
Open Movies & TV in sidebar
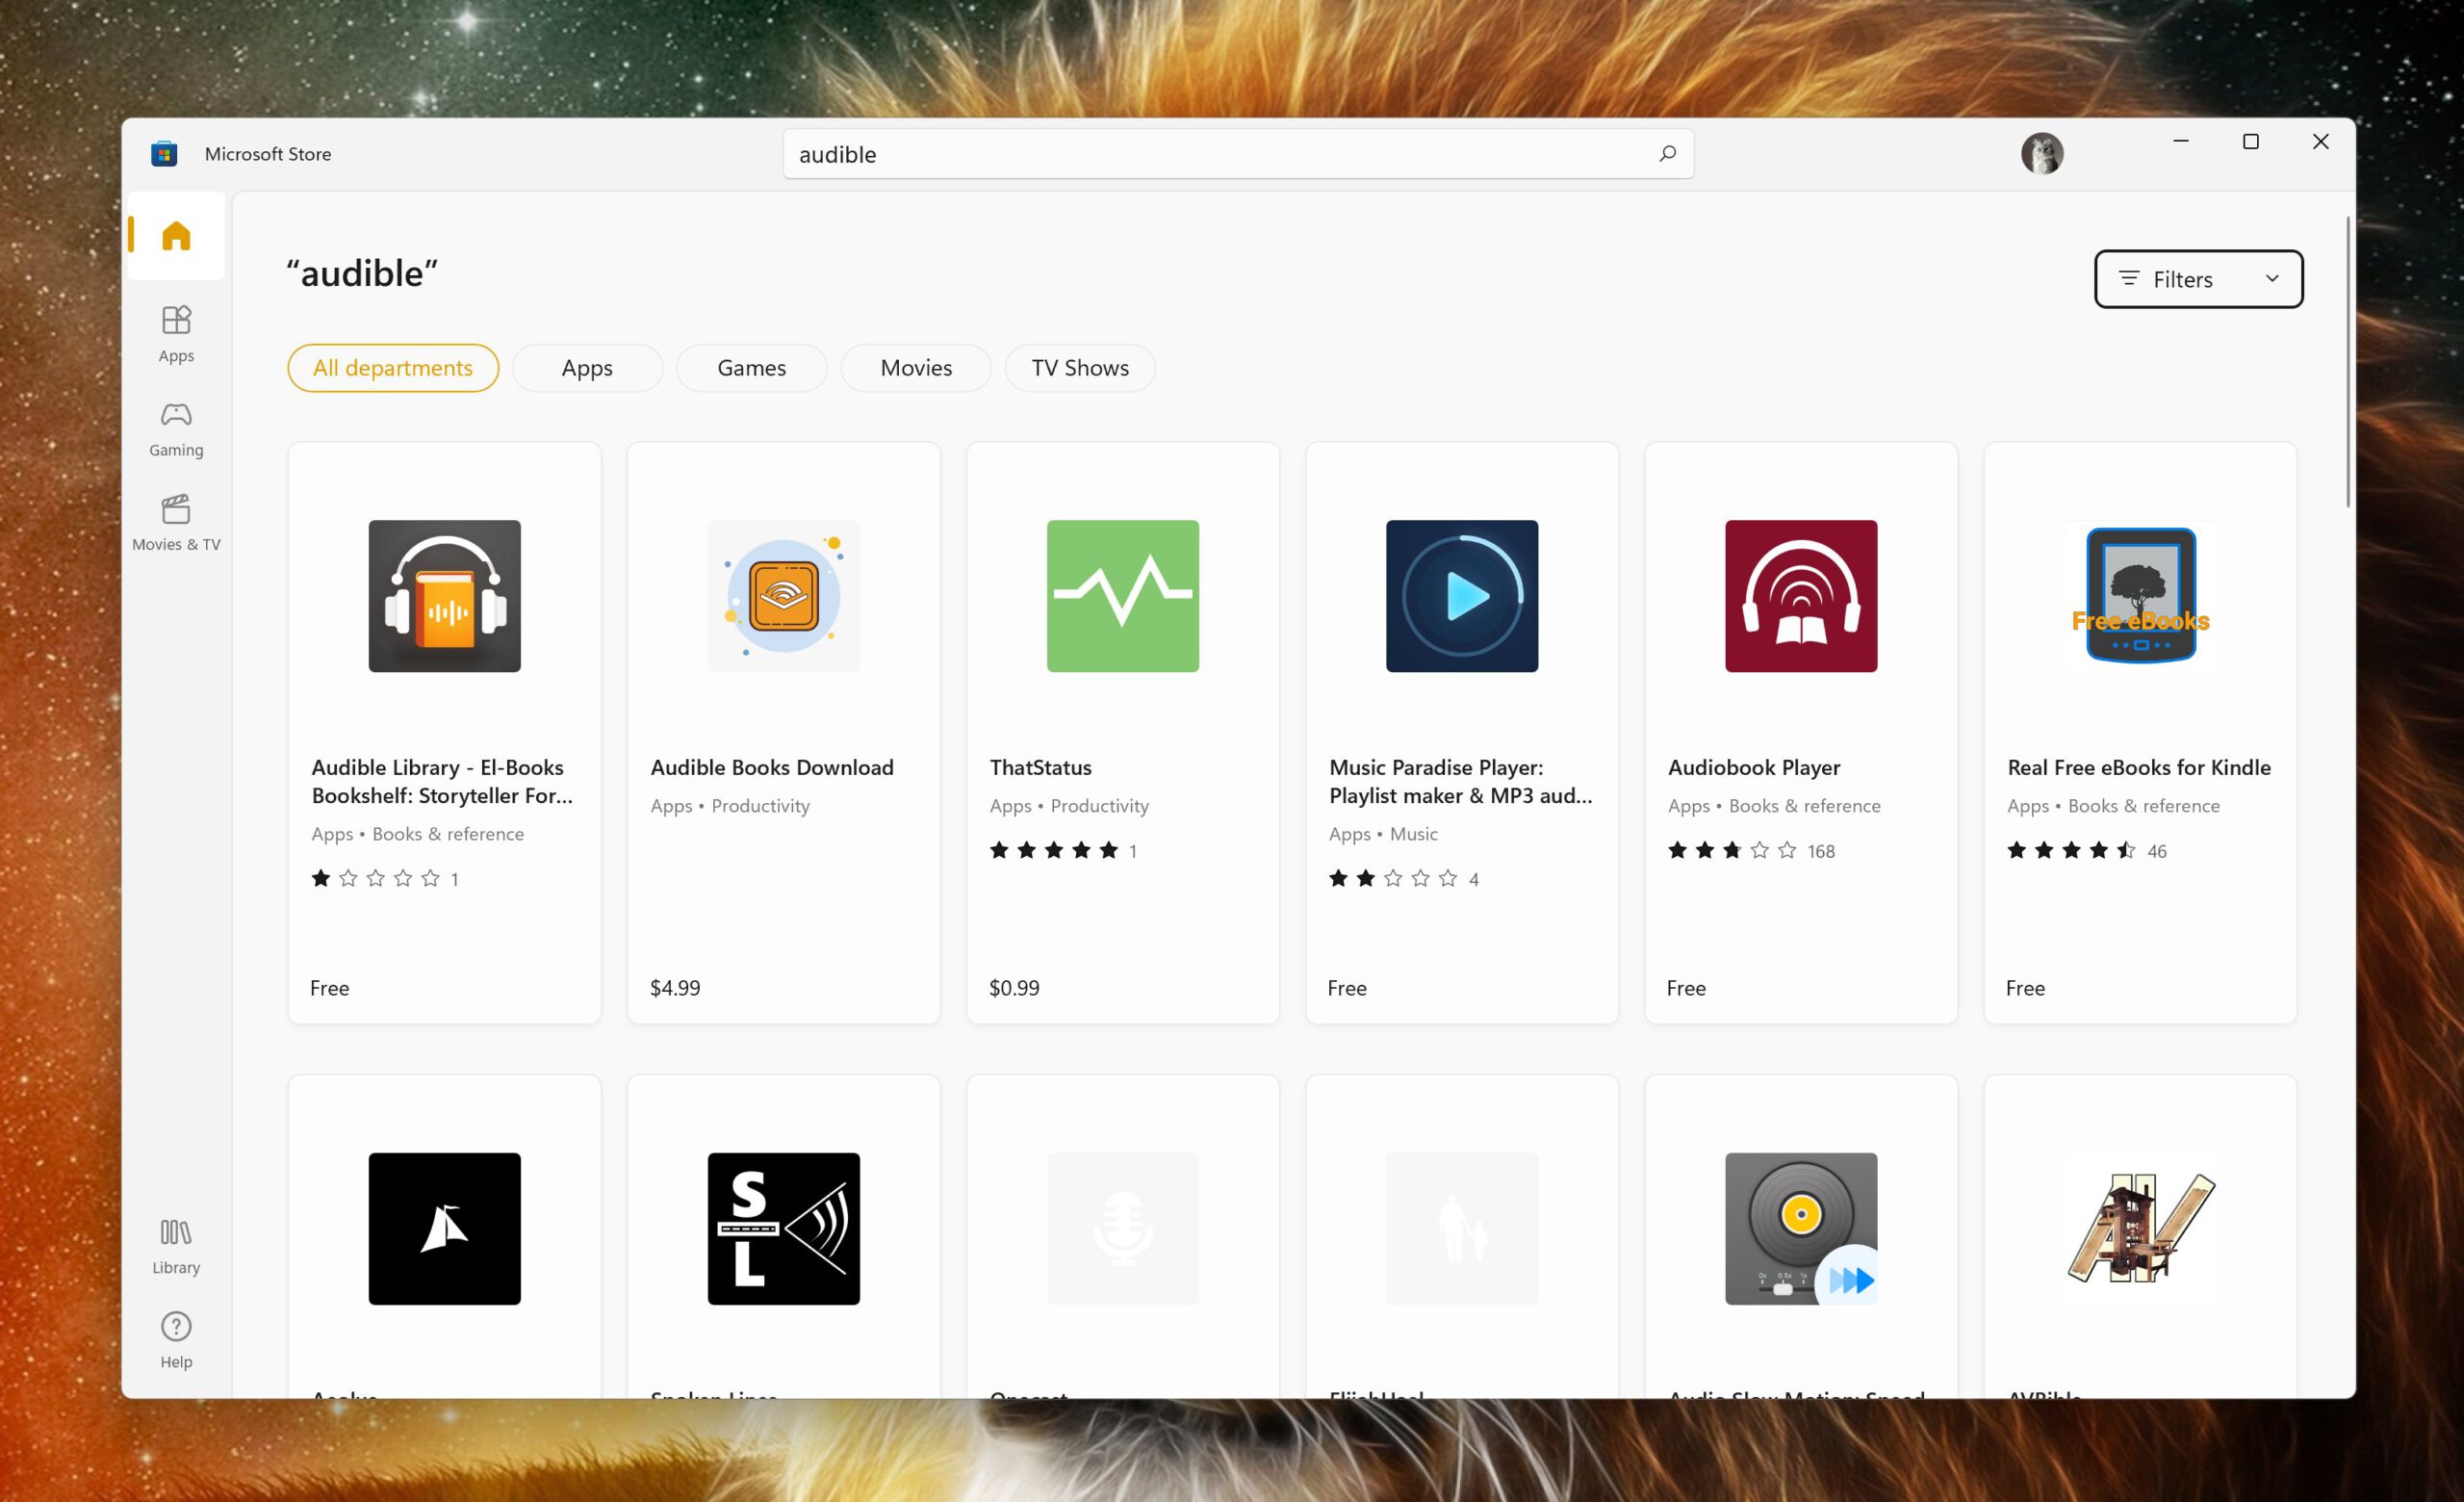[176, 523]
